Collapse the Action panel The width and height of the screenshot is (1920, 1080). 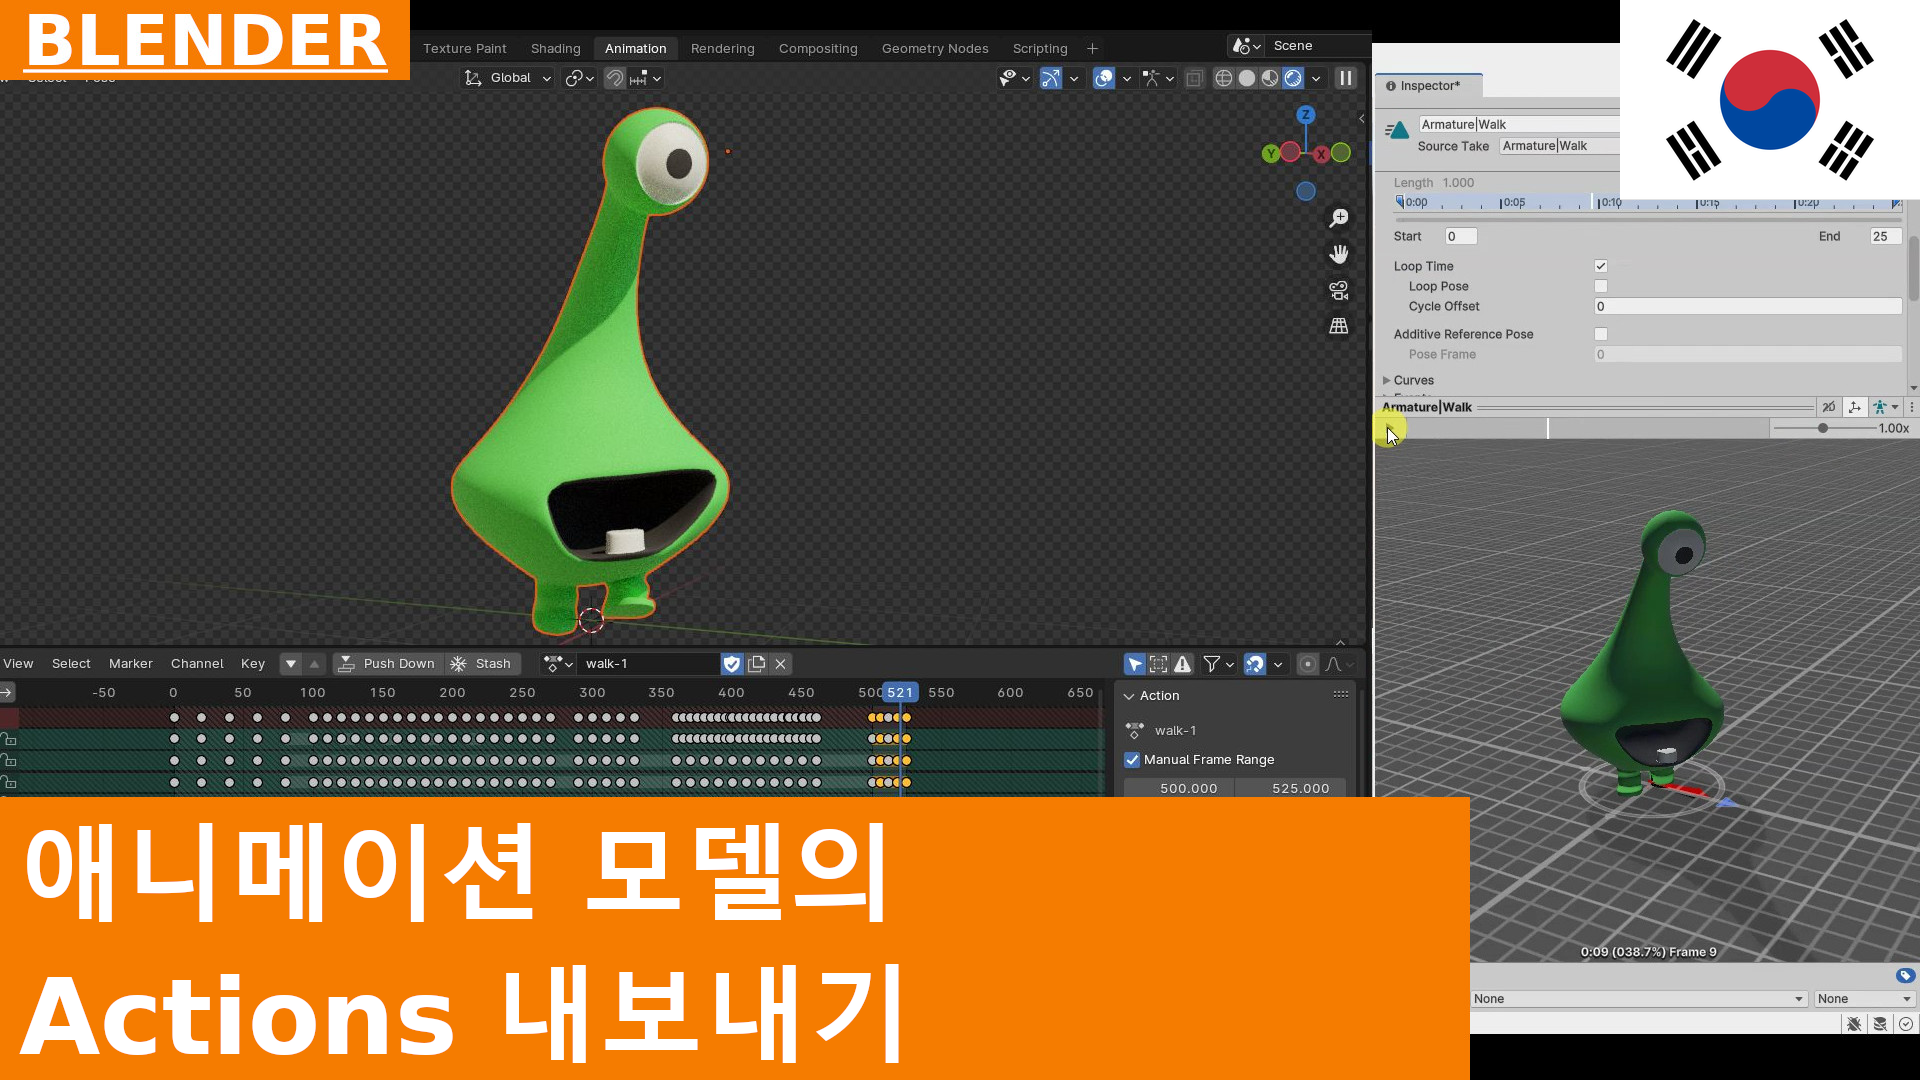coord(1129,696)
